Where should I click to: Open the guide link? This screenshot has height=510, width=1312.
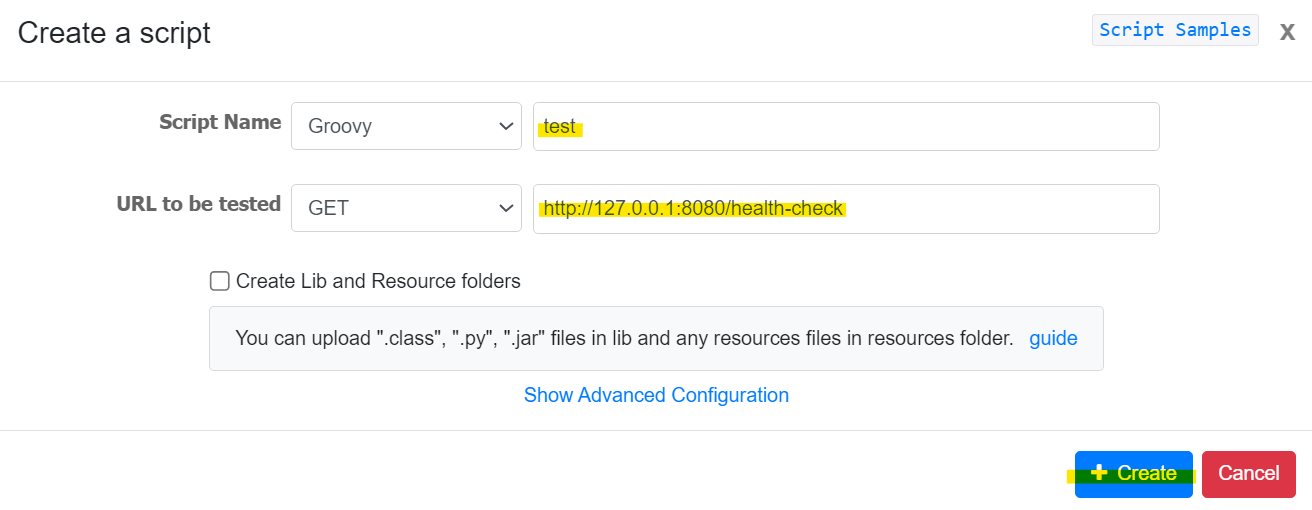[1053, 338]
